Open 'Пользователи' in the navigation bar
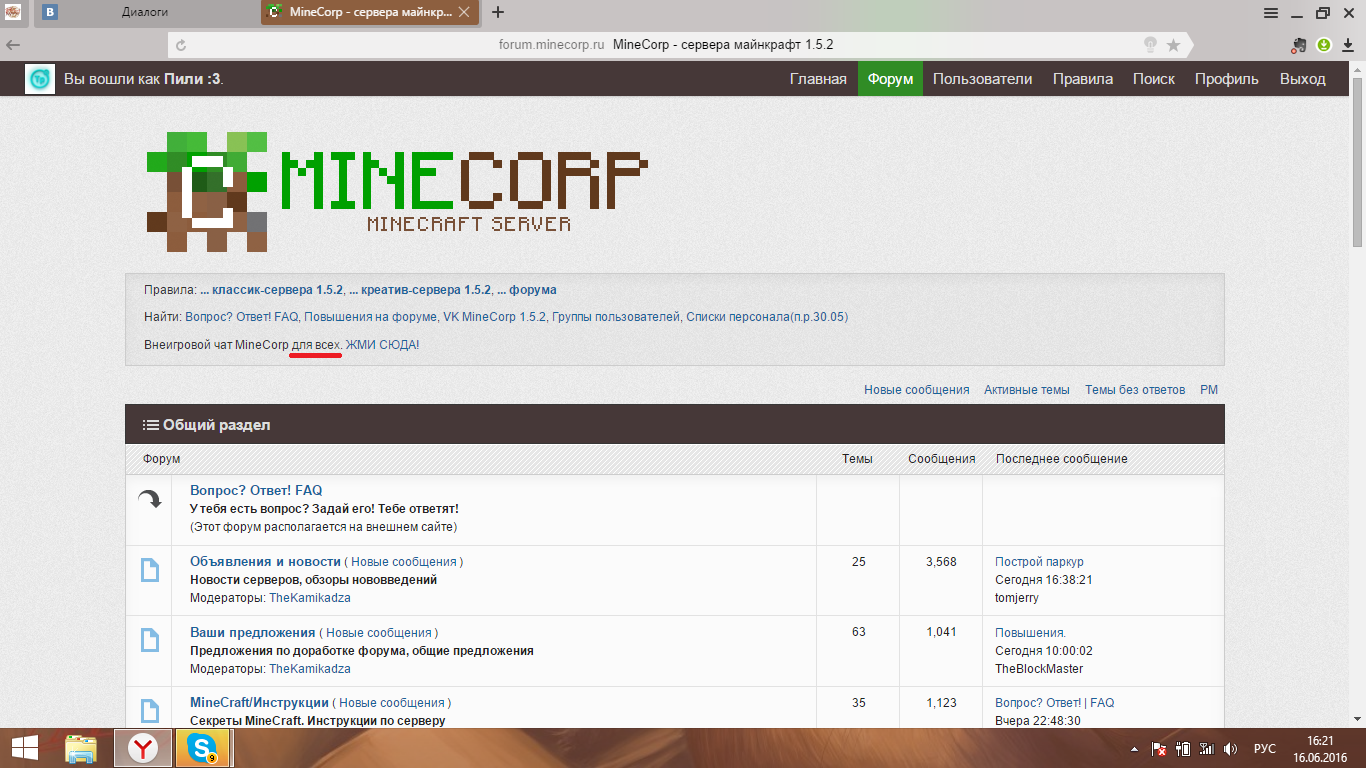Image resolution: width=1366 pixels, height=768 pixels. [x=982, y=79]
